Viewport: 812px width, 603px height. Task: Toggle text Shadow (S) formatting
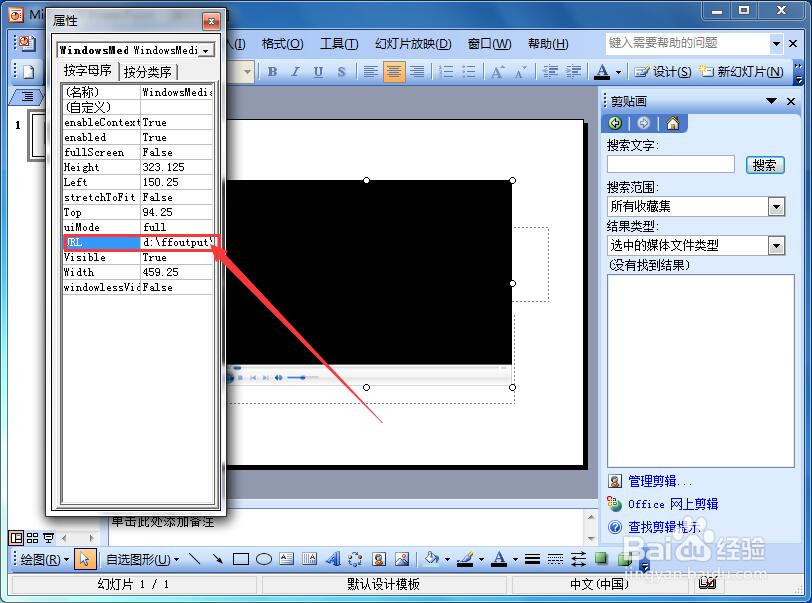tap(341, 72)
